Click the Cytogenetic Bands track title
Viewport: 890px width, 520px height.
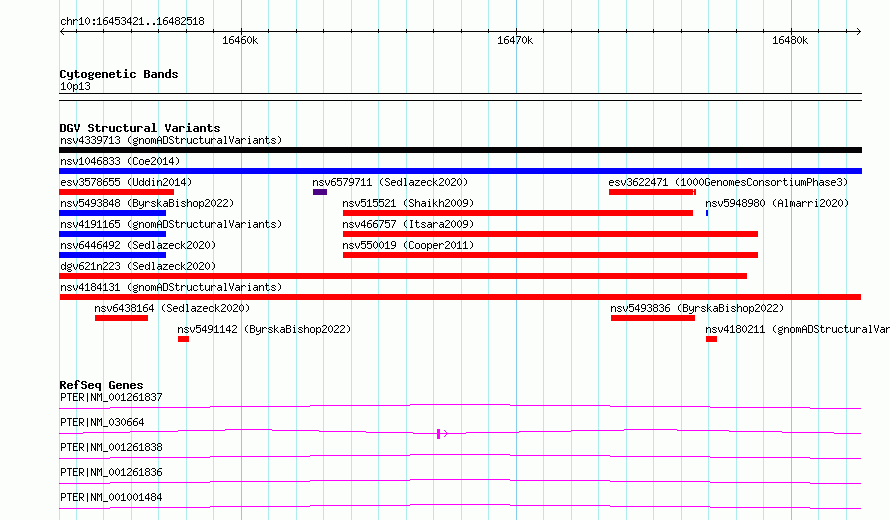(119, 74)
